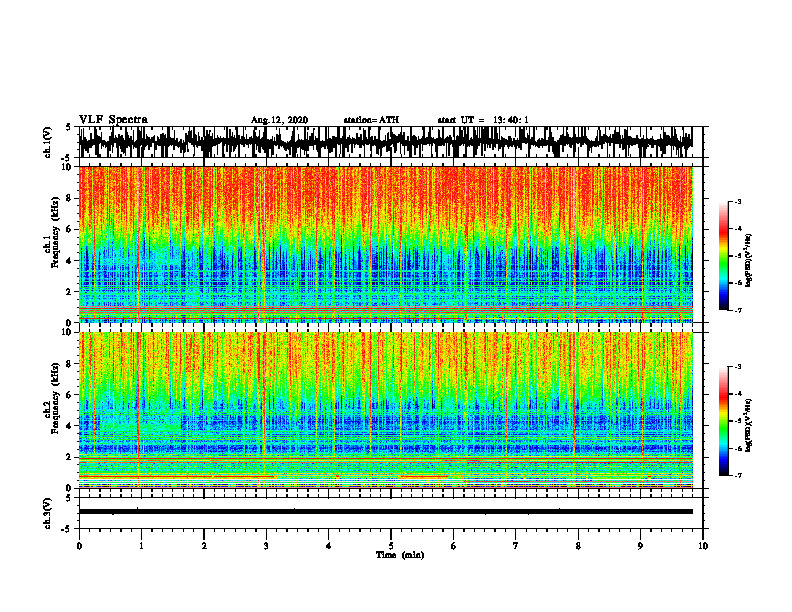This screenshot has height=612, width=792.
Task: Select the "Aug.12, 2020" date text
Action: [x=279, y=120]
